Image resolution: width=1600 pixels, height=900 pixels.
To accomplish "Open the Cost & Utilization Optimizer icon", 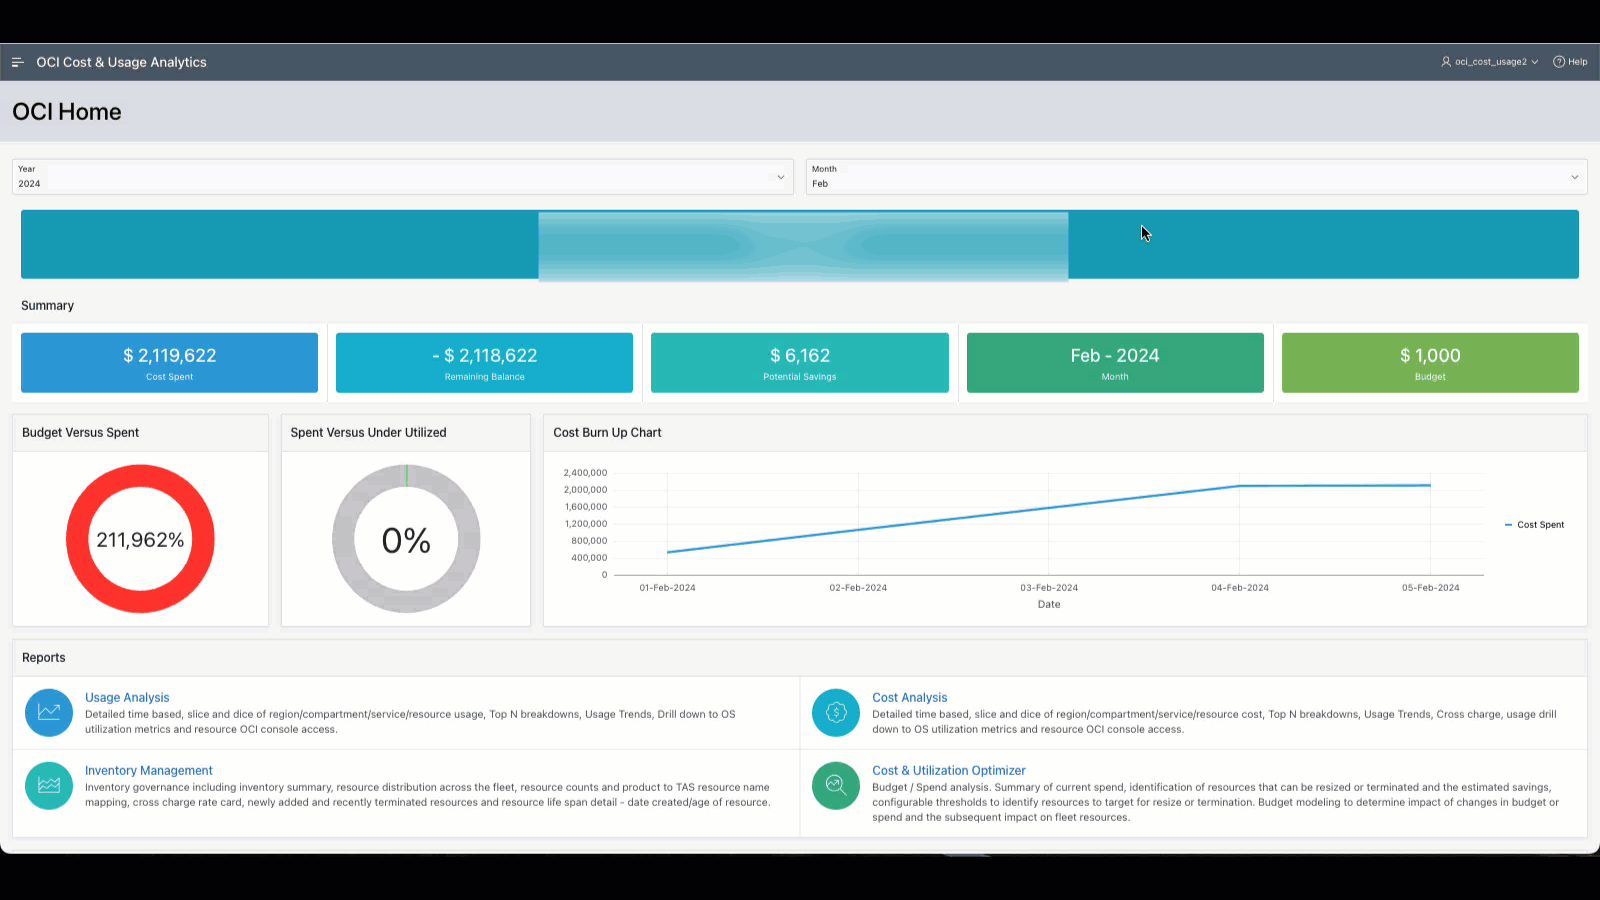I will click(x=835, y=786).
